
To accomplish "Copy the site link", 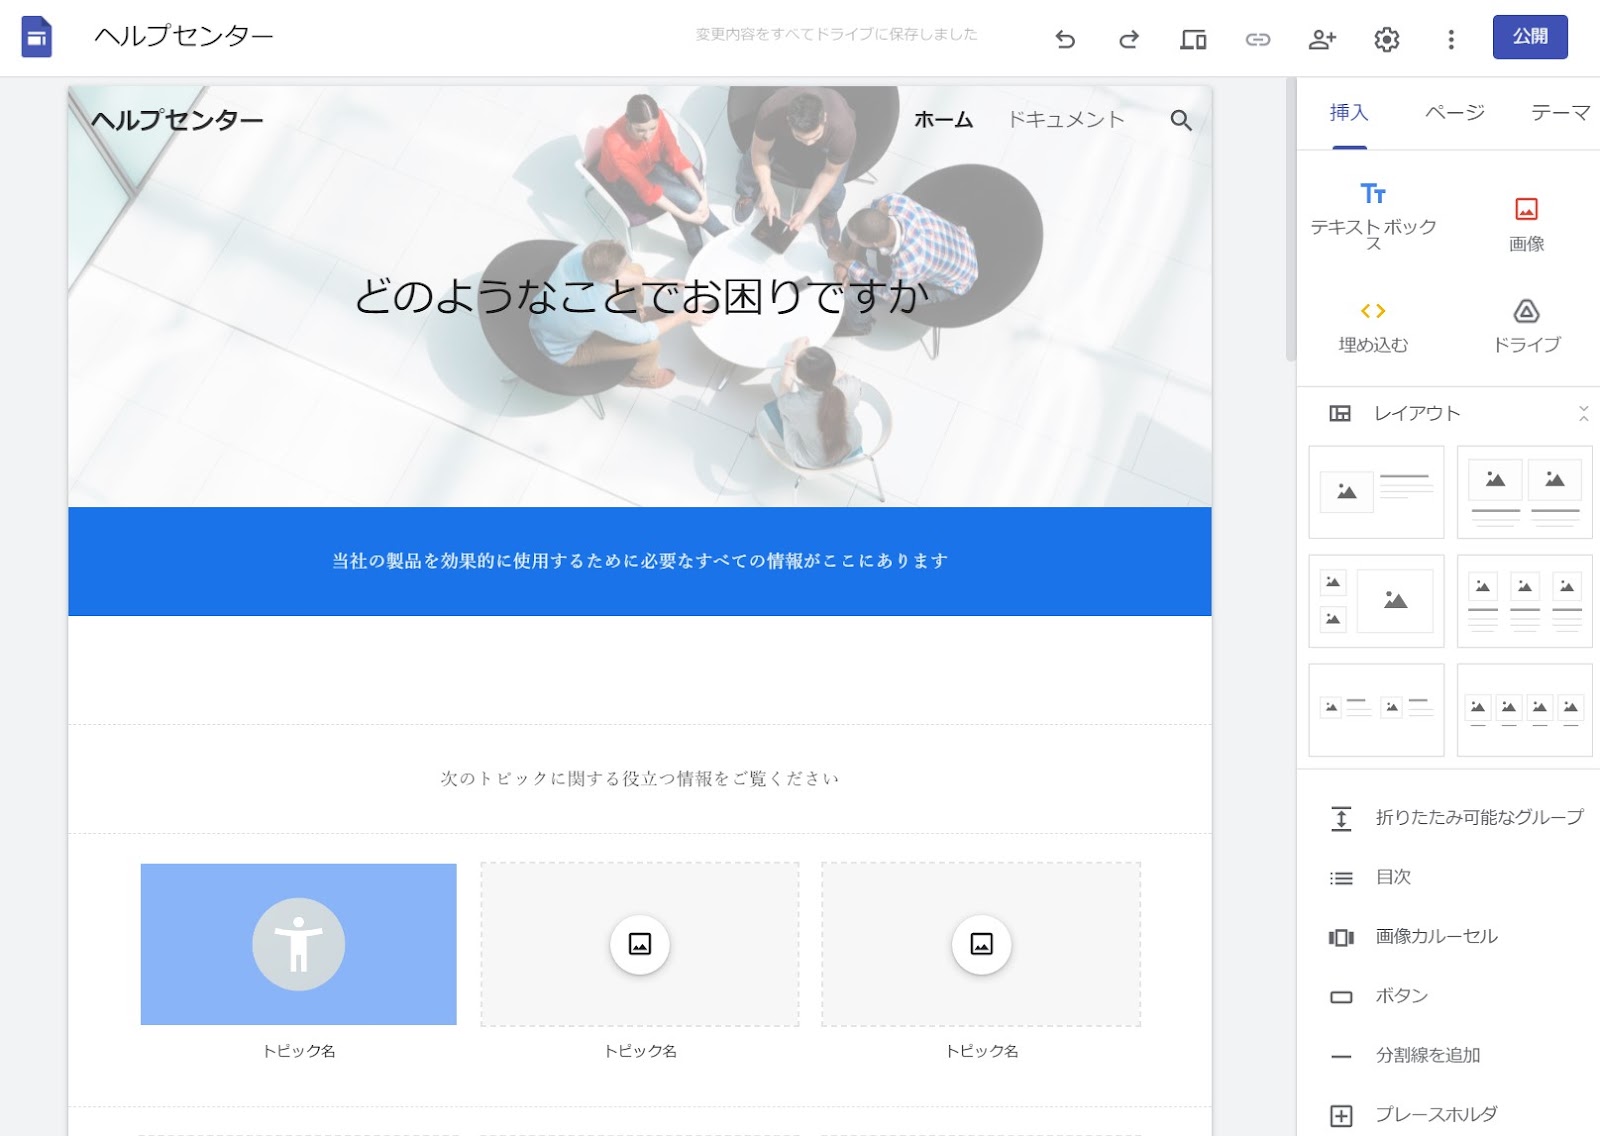I will (1258, 39).
